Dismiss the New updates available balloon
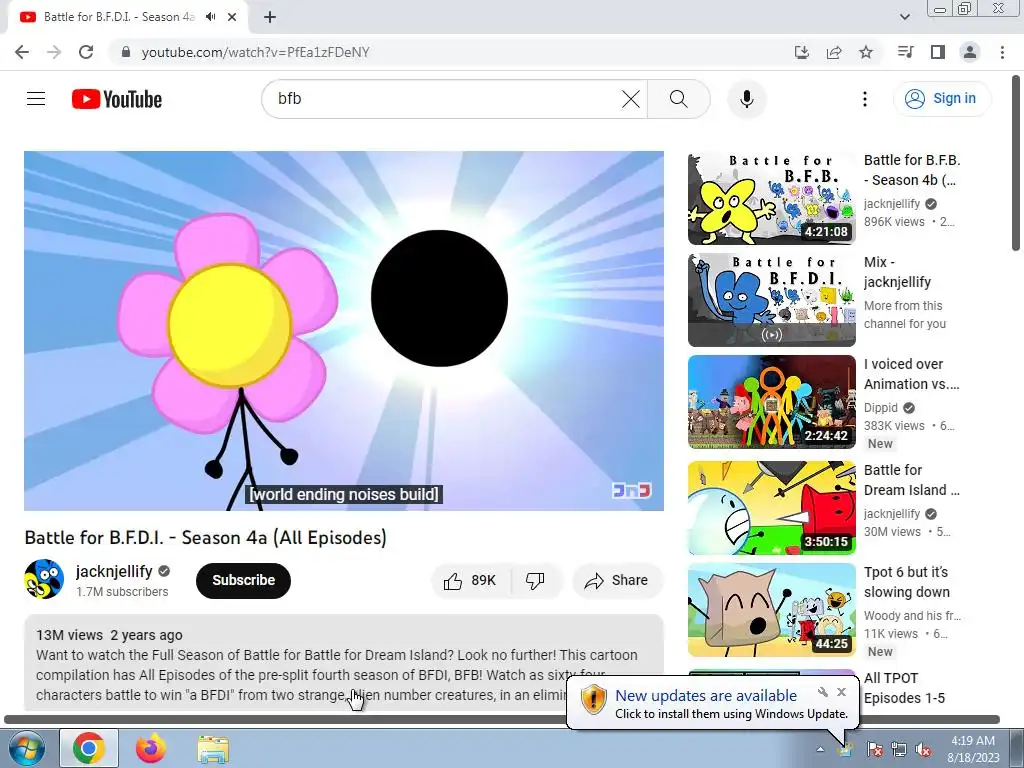Screen dimensions: 1024x768 [842, 692]
